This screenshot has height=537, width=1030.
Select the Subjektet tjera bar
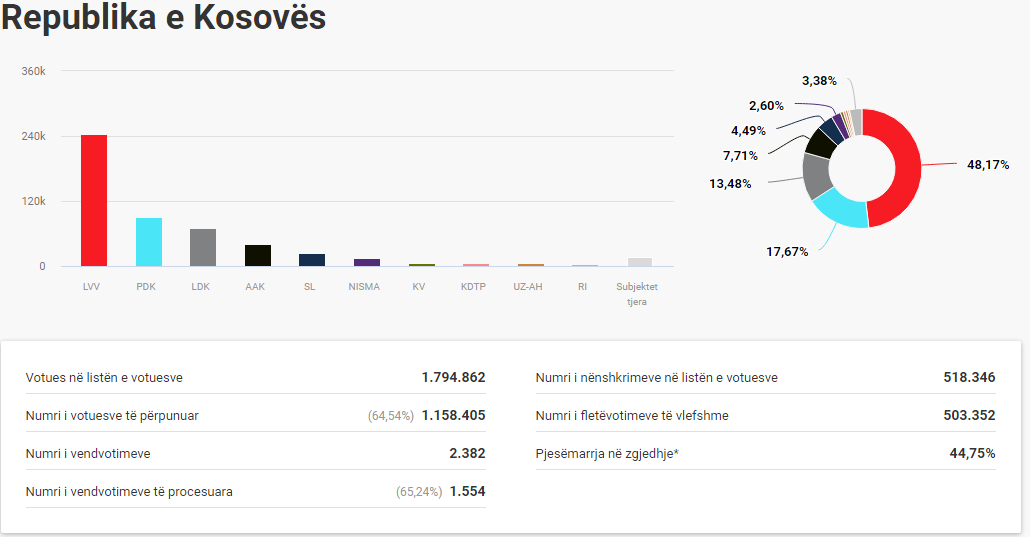point(640,262)
